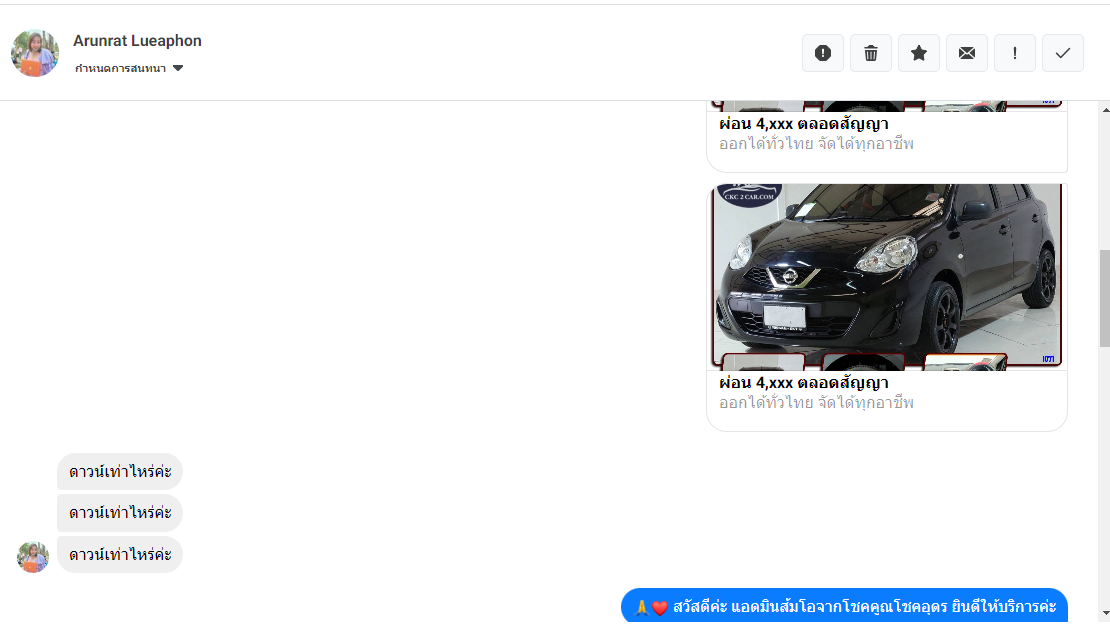Click lower card title ผ่อน 4,xxx ตลอดสัญญา
Screen dimensions: 1110x626
click(x=803, y=383)
